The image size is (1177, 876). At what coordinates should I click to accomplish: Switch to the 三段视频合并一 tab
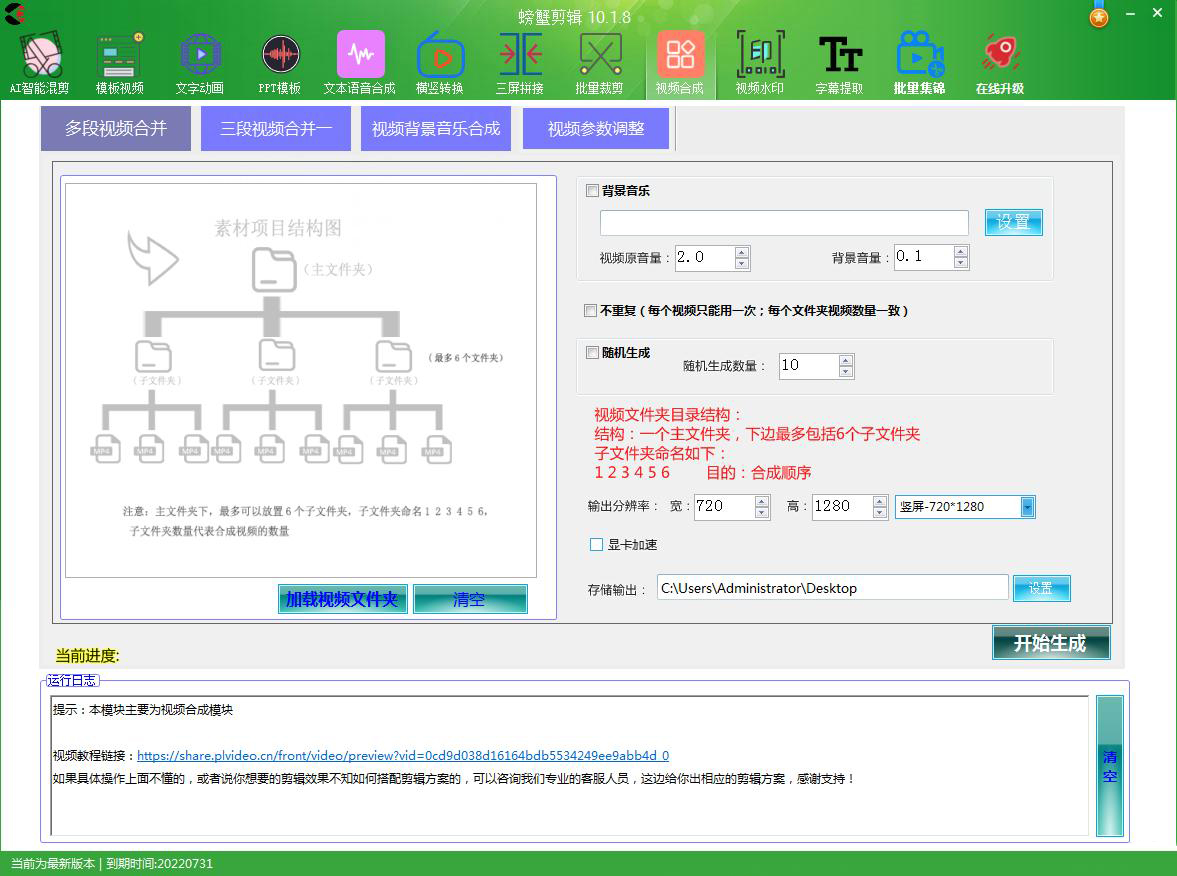click(275, 128)
